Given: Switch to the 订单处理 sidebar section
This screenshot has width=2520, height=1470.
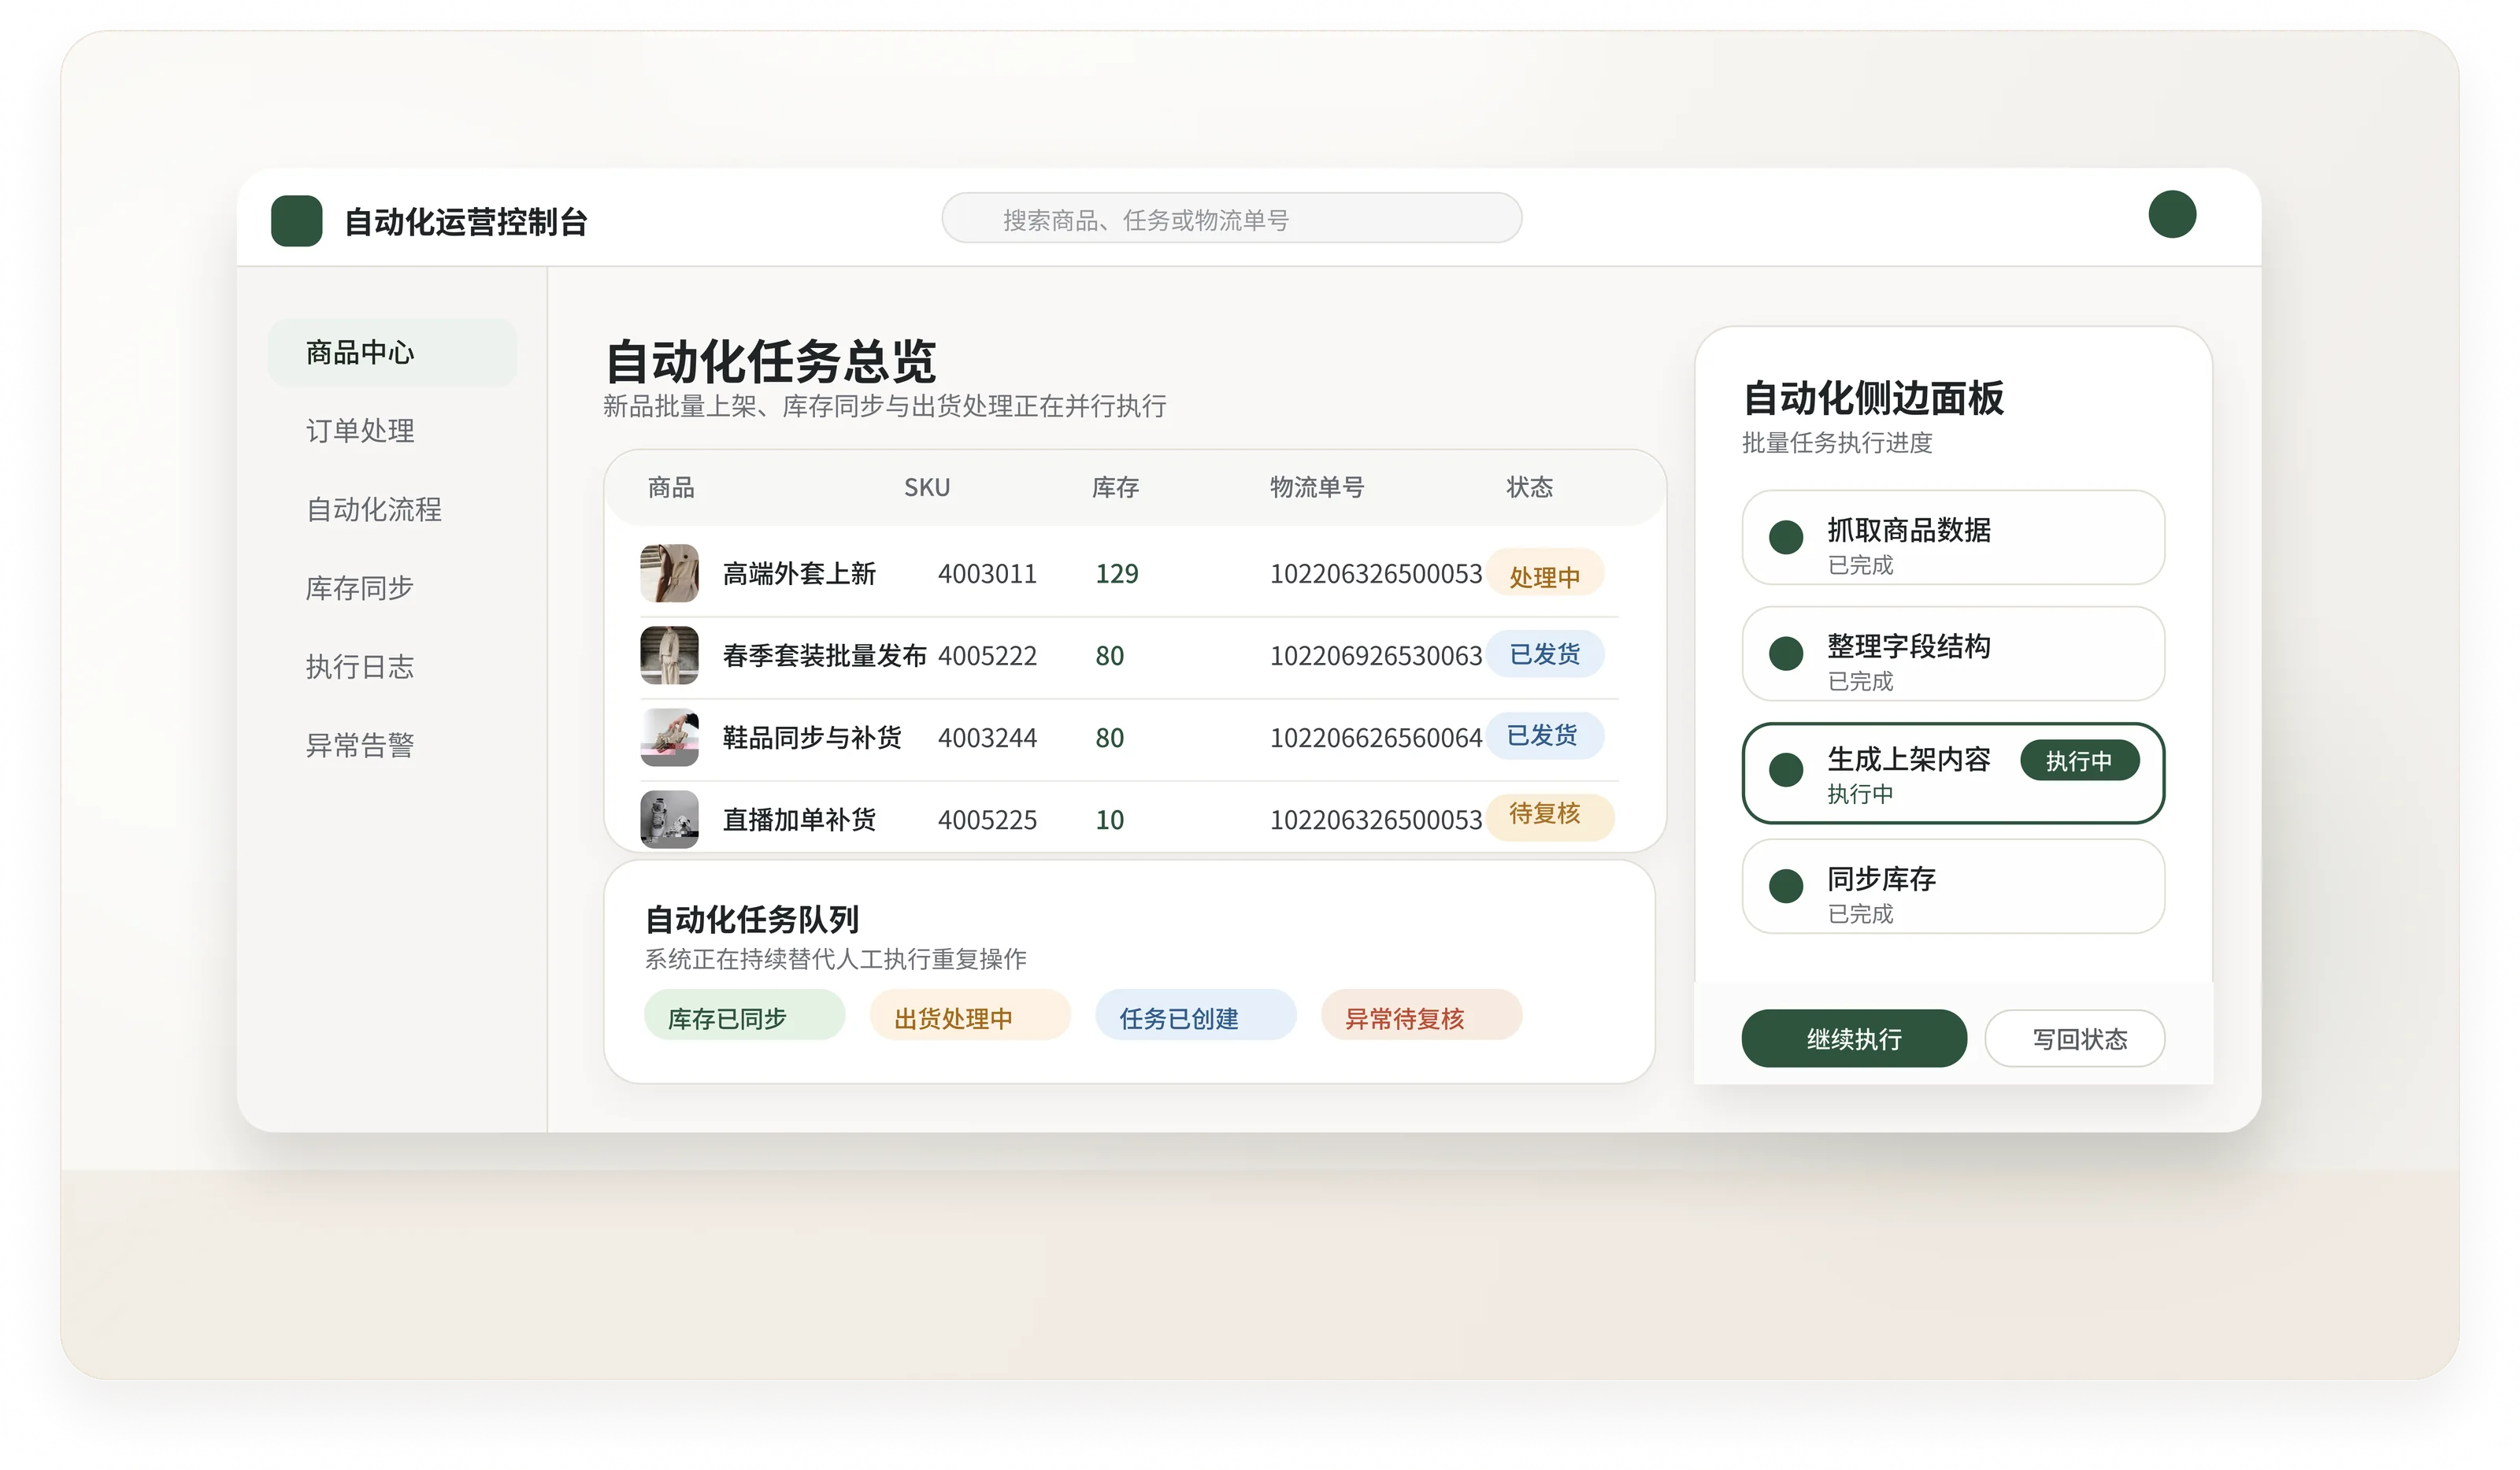Looking at the screenshot, I should [x=359, y=431].
